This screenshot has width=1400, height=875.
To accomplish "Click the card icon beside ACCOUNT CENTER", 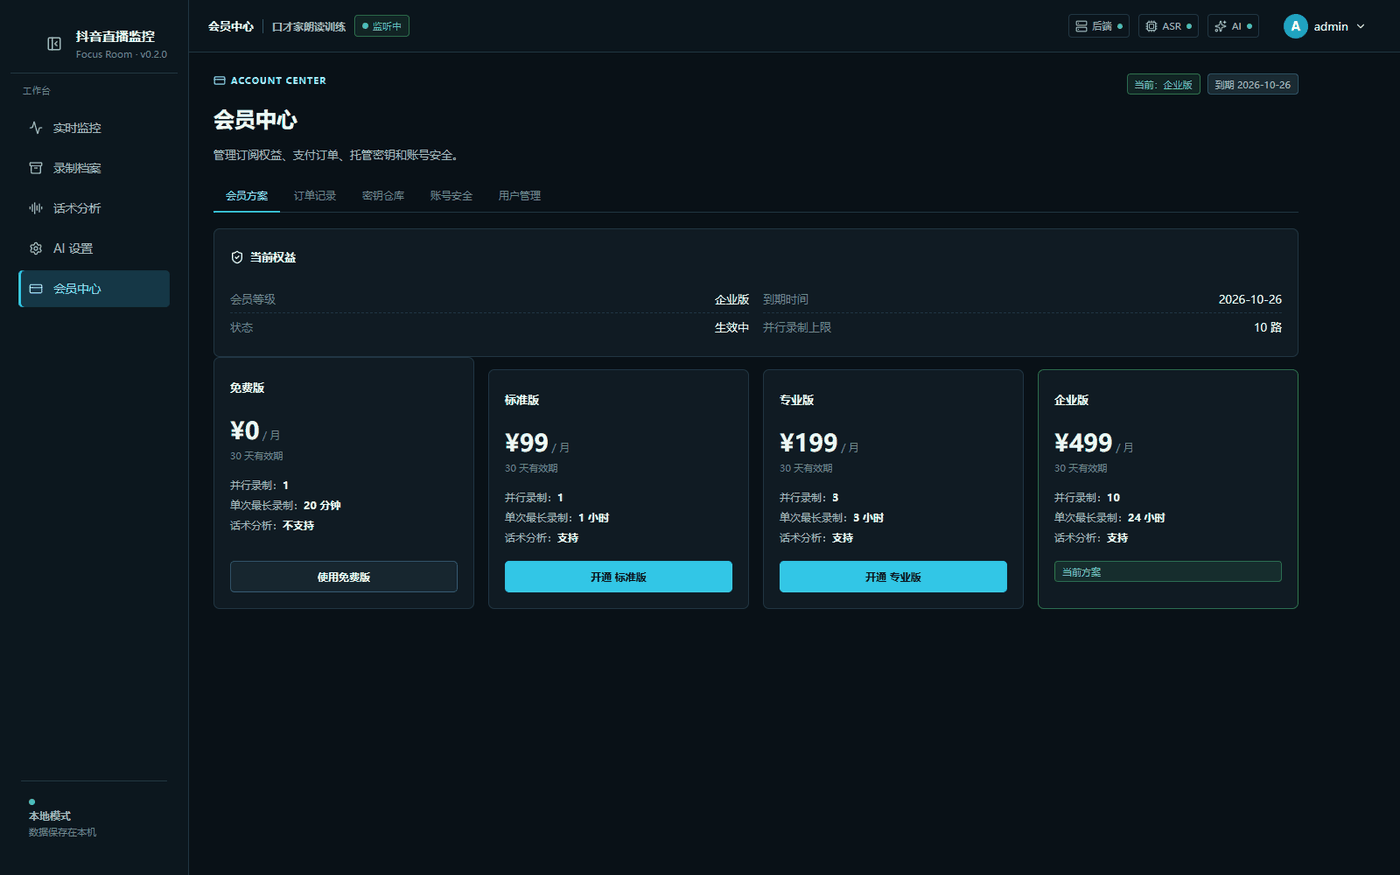I will 219,80.
